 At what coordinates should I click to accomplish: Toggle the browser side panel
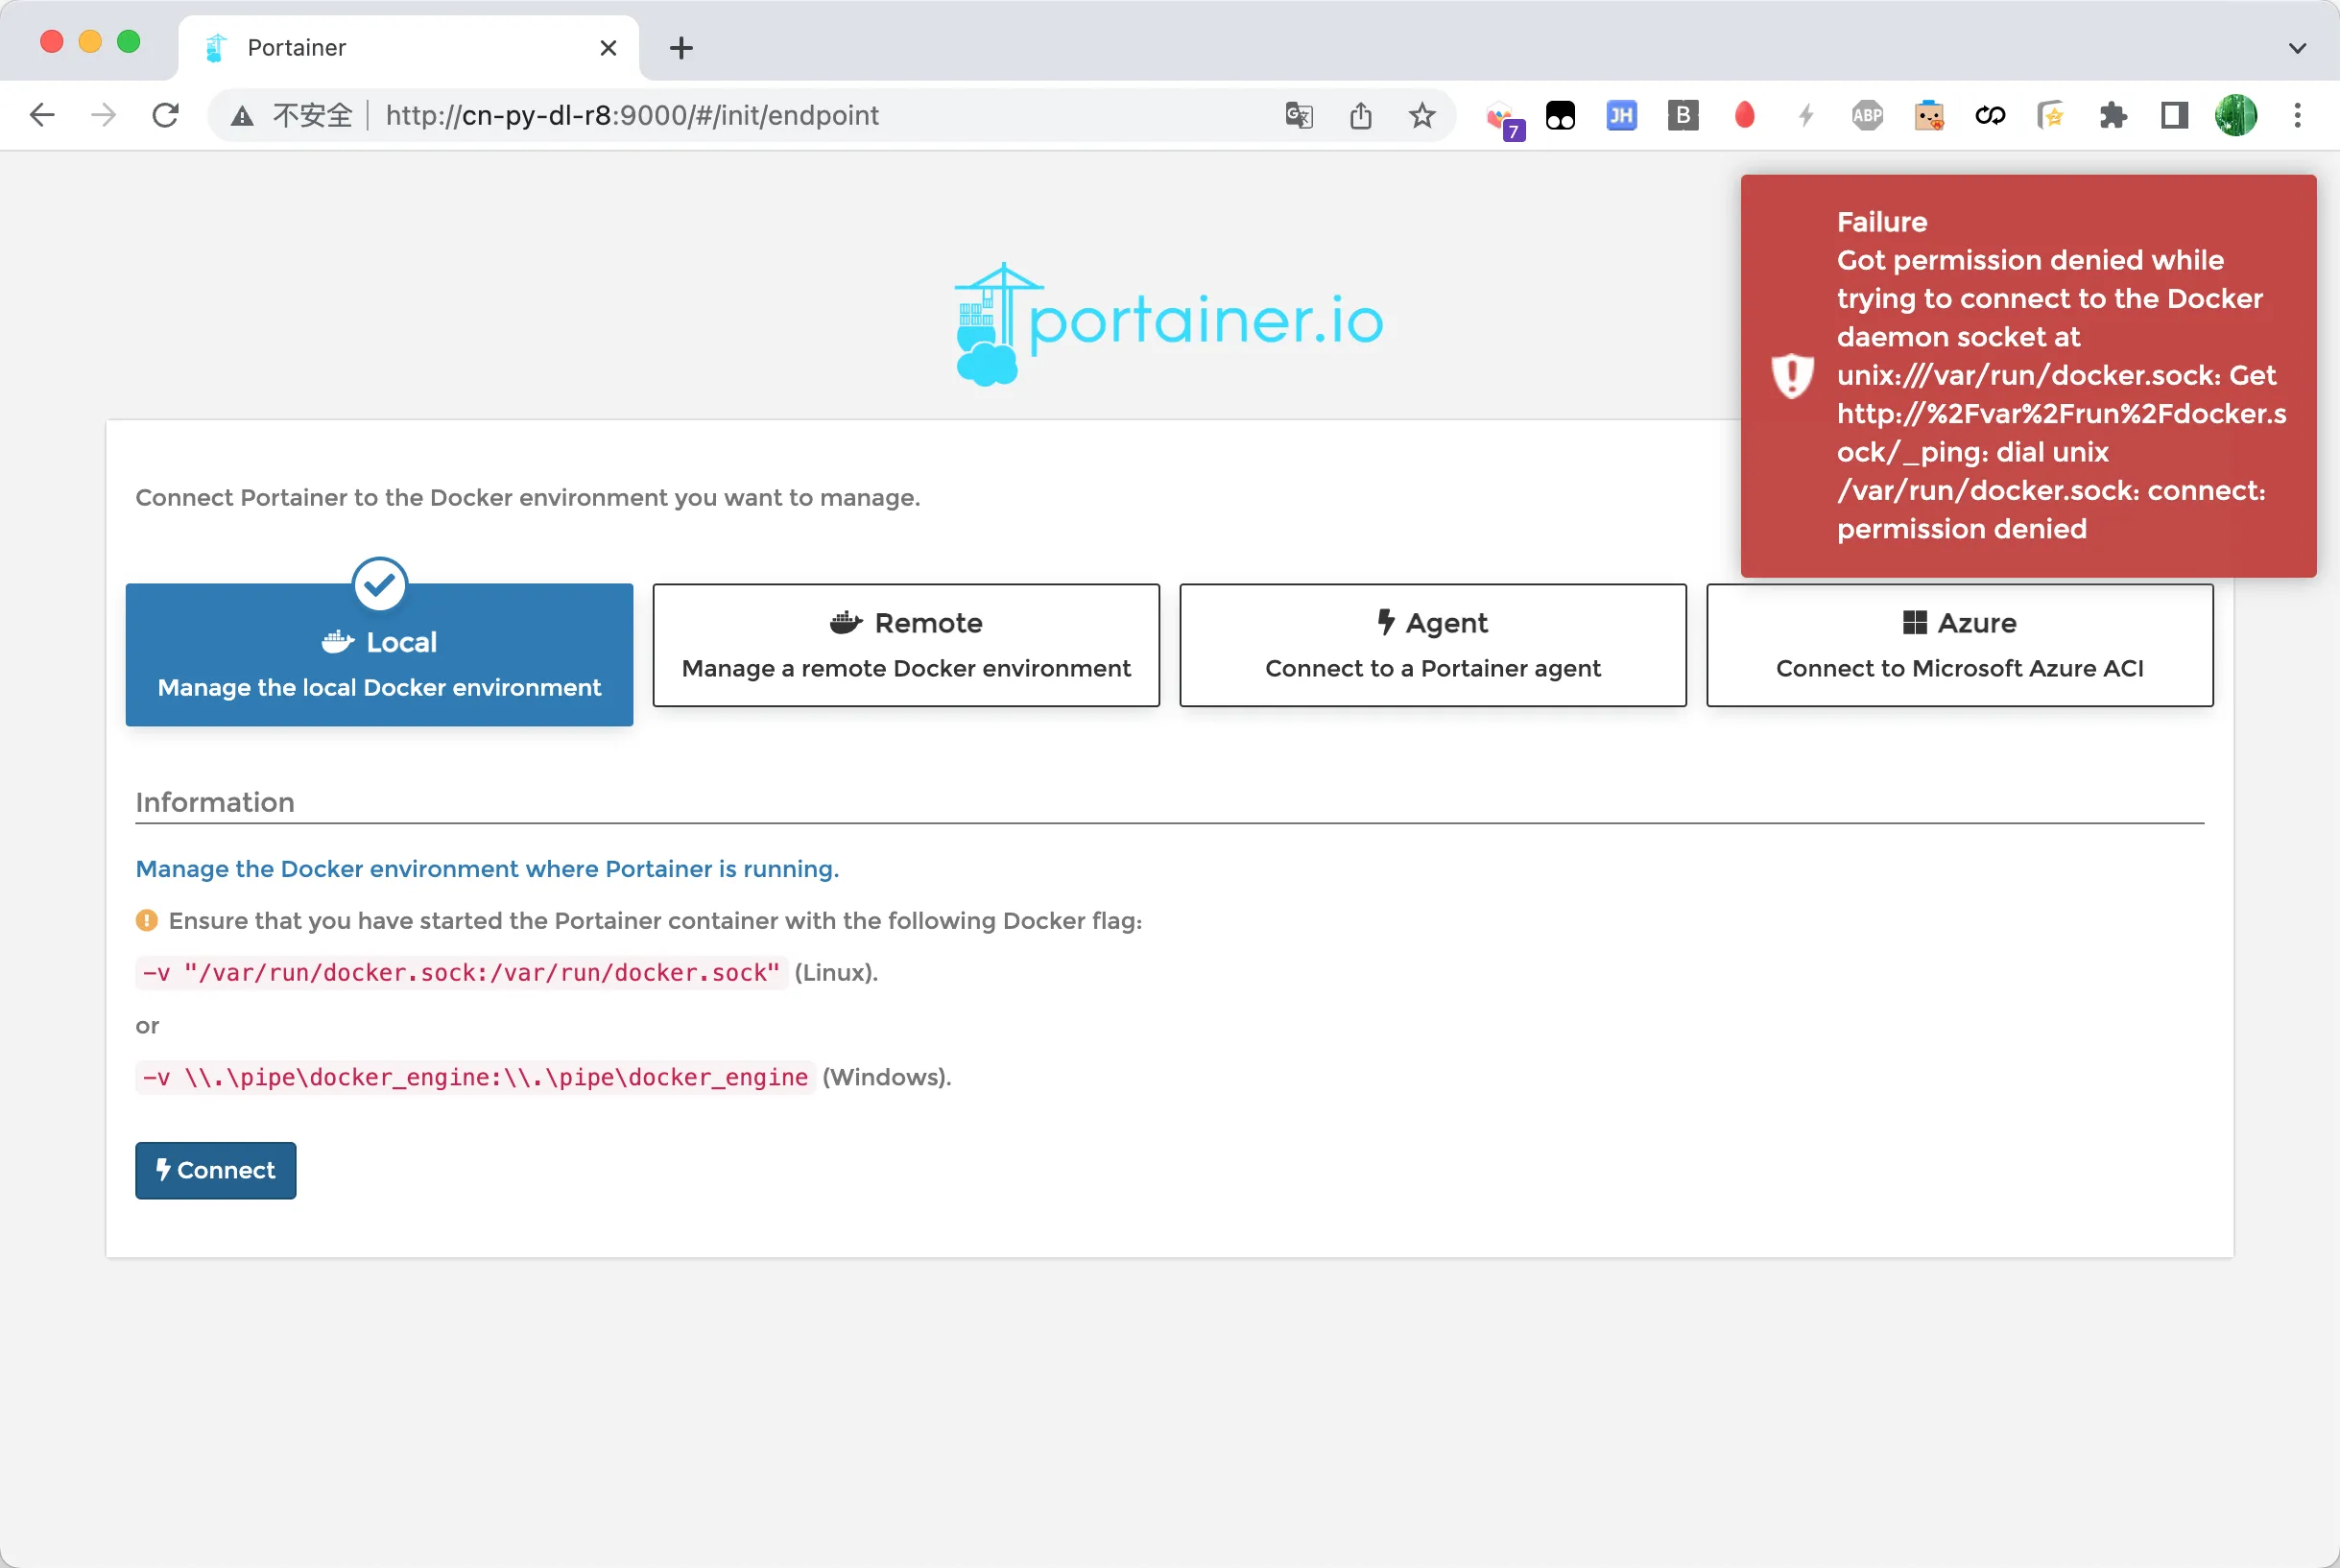(x=2174, y=116)
